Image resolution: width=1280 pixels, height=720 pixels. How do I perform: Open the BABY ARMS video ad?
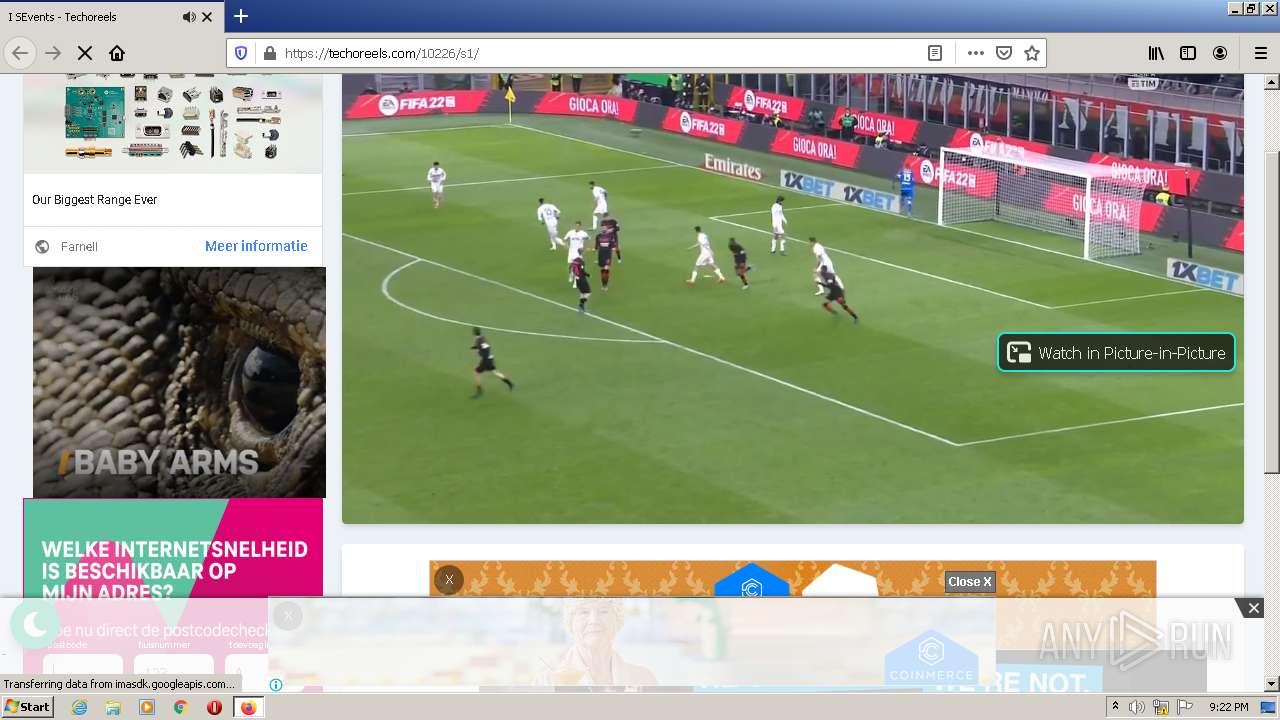click(179, 382)
